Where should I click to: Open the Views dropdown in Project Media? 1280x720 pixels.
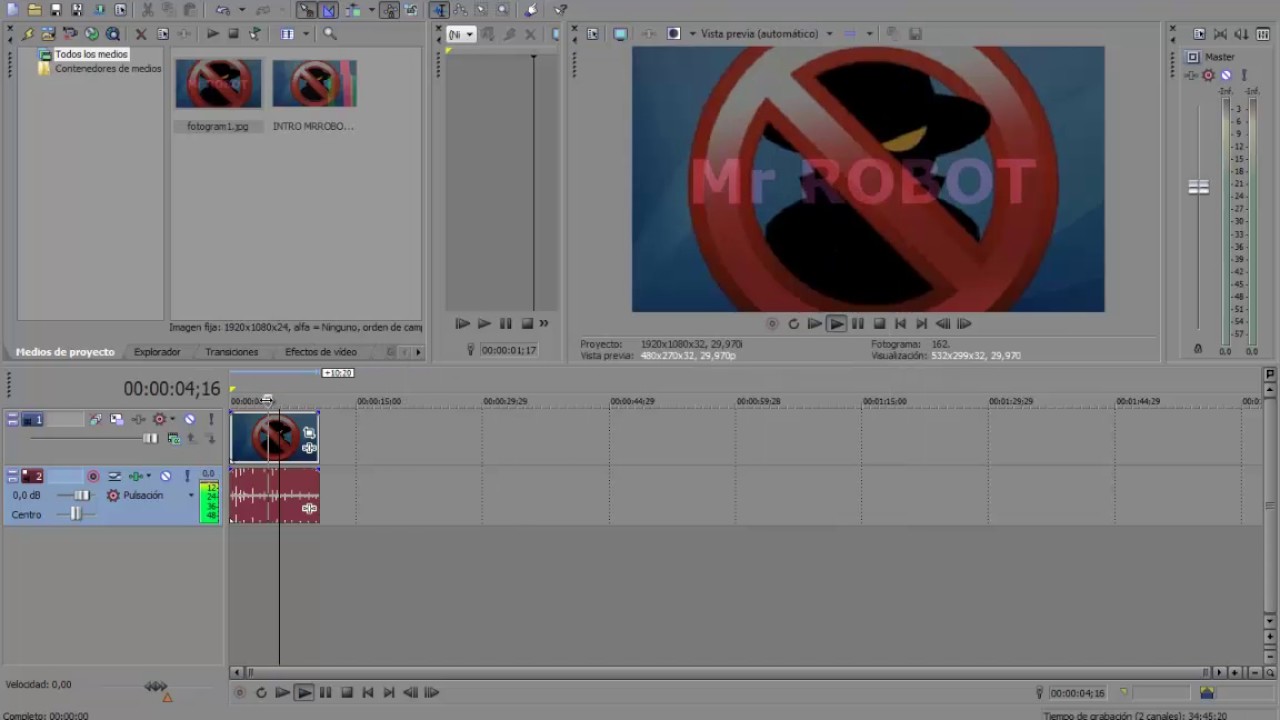pos(305,34)
